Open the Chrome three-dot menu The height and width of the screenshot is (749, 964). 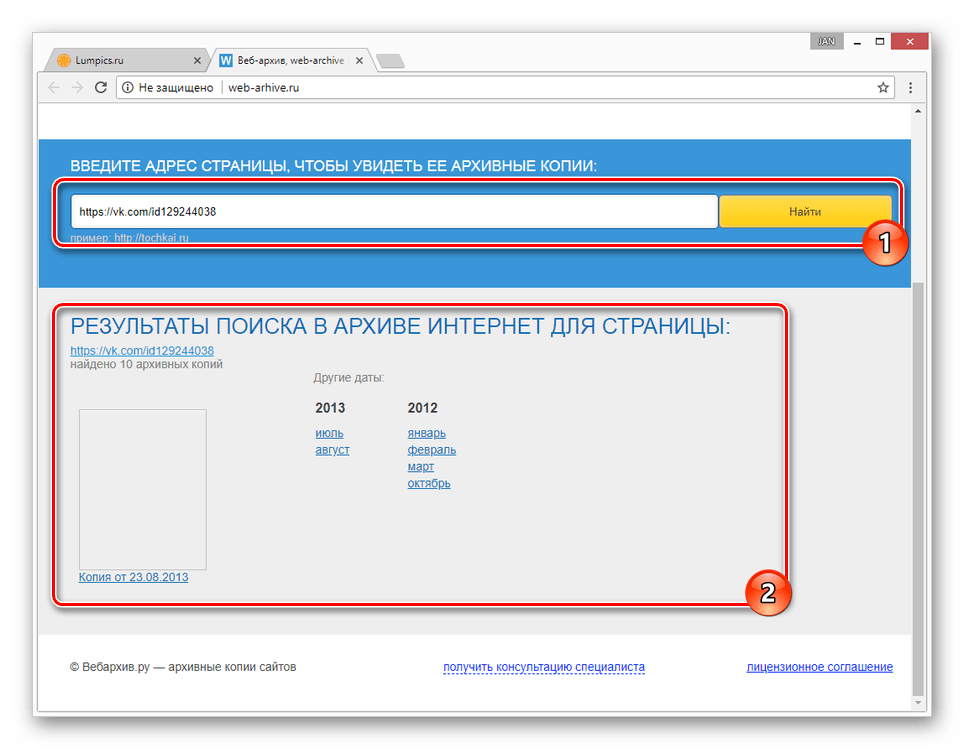[910, 88]
